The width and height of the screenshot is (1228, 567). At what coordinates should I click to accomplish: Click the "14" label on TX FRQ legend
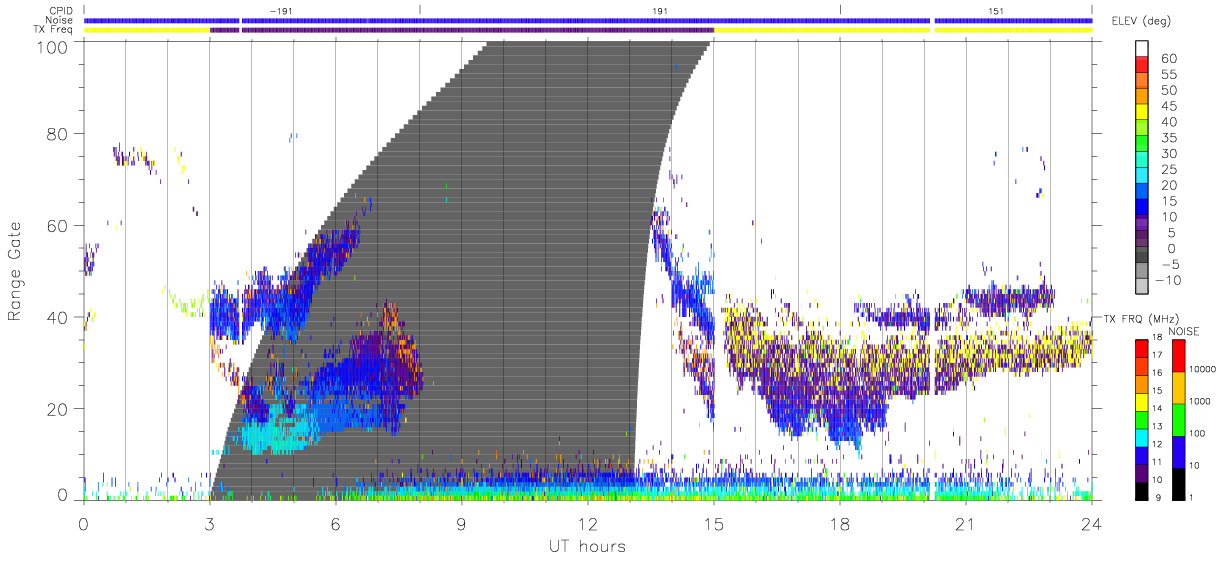point(1158,409)
